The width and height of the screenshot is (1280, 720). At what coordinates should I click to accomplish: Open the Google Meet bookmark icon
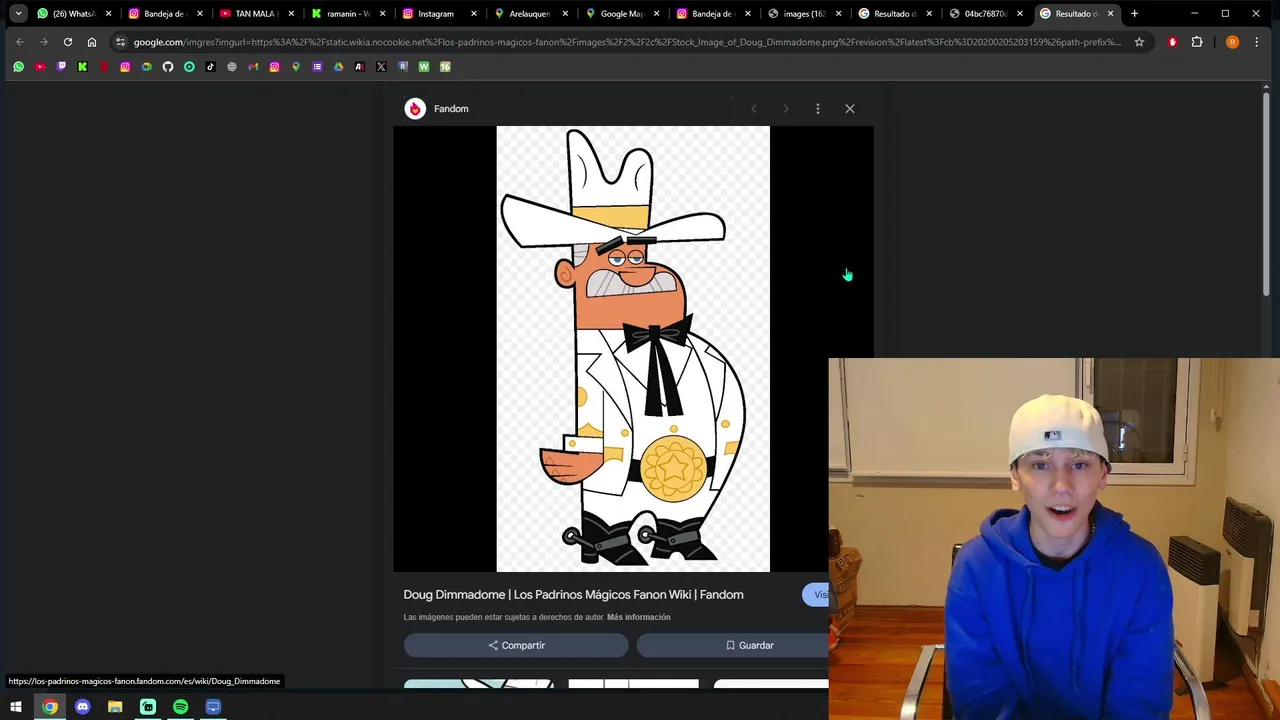click(146, 66)
